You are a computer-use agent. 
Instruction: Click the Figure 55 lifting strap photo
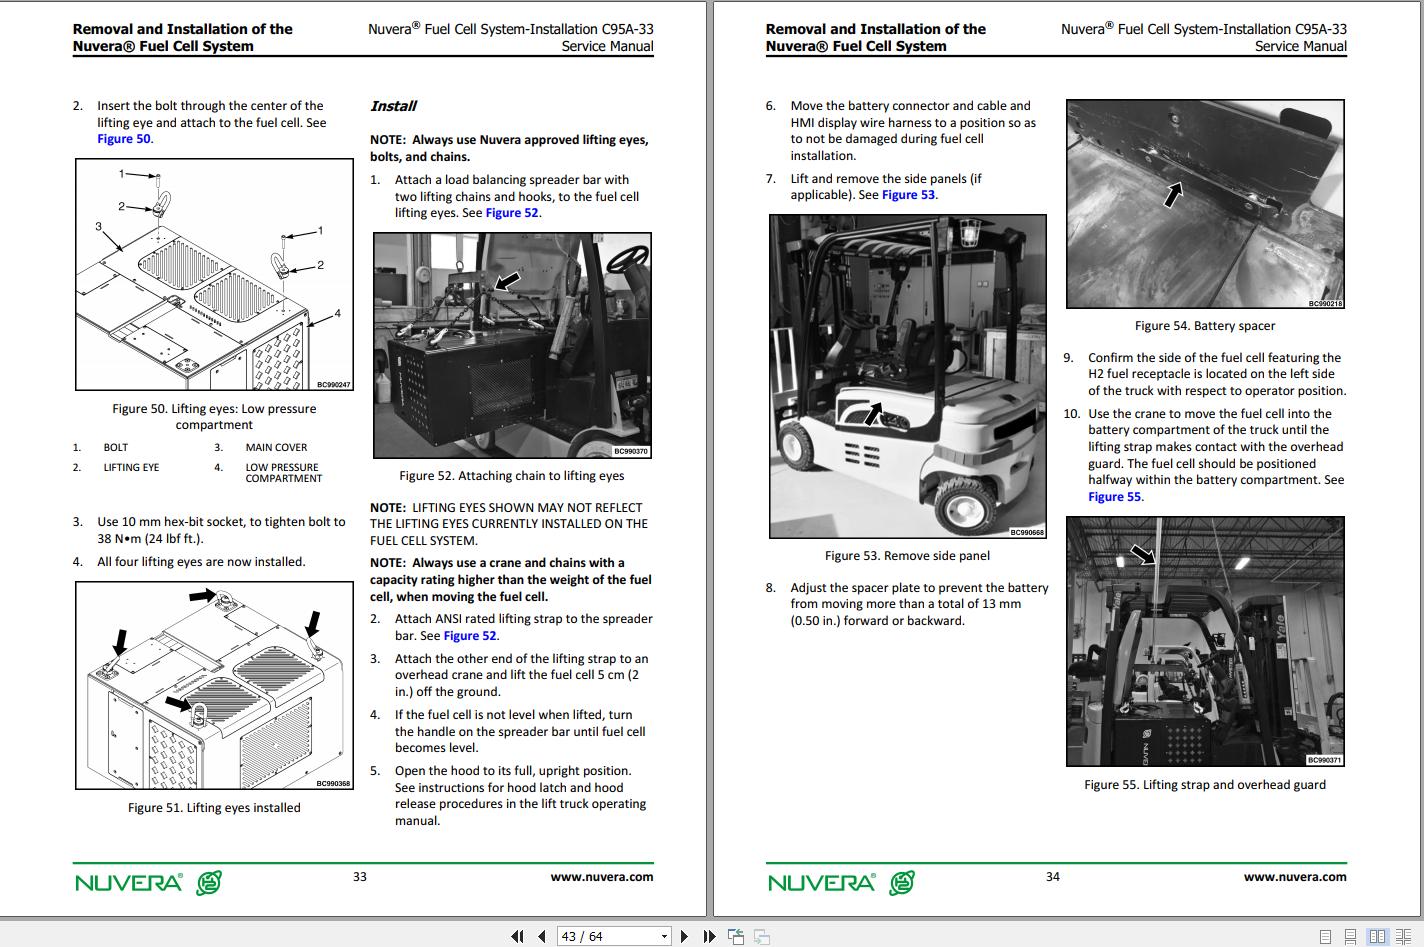point(1205,641)
